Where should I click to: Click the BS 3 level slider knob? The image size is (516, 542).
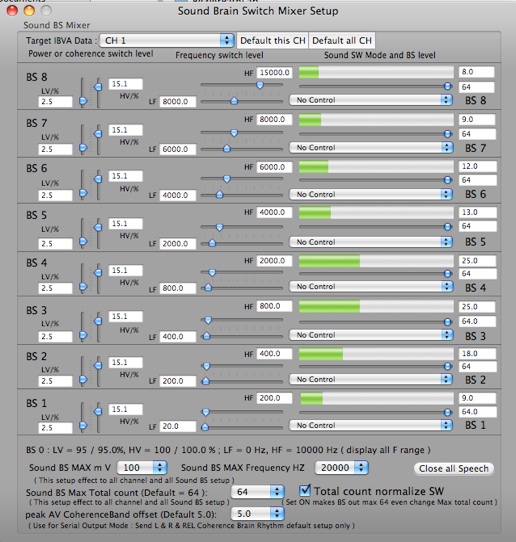448,322
